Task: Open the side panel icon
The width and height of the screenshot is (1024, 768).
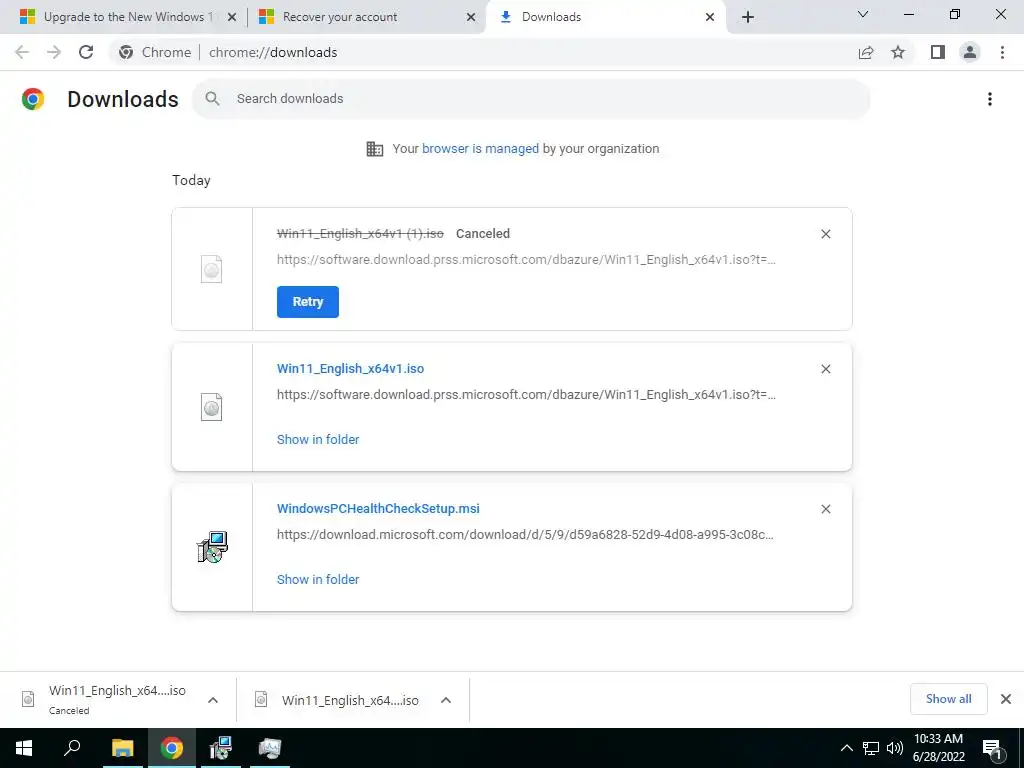Action: pos(938,52)
